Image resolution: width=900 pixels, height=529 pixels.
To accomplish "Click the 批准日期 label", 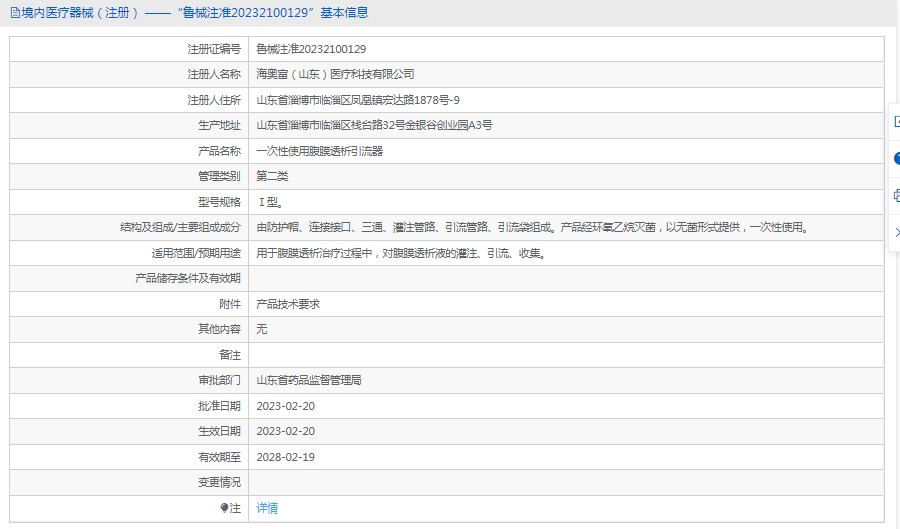I will pos(219,406).
